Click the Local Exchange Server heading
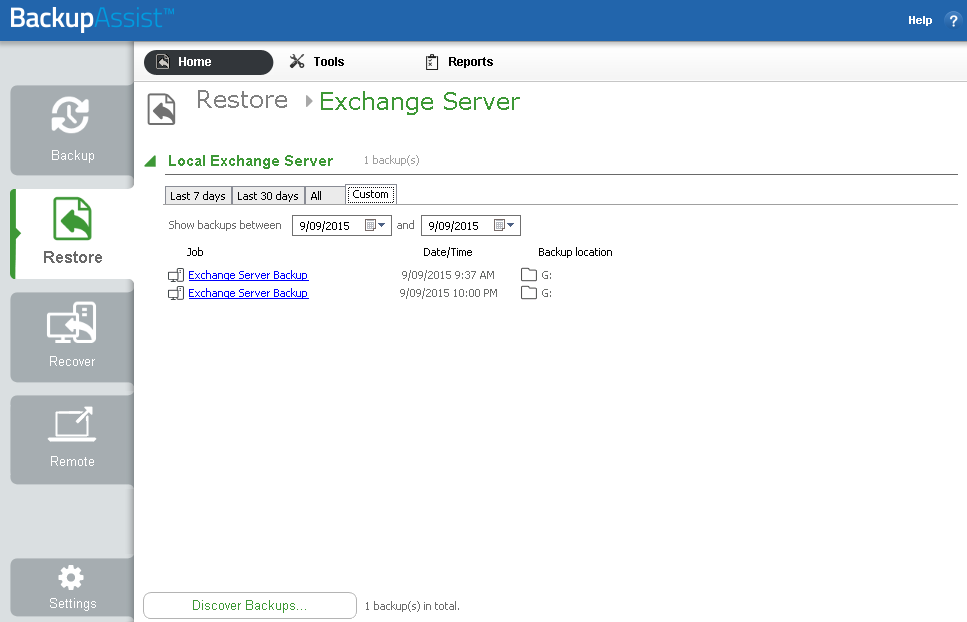967x622 pixels. tap(250, 161)
